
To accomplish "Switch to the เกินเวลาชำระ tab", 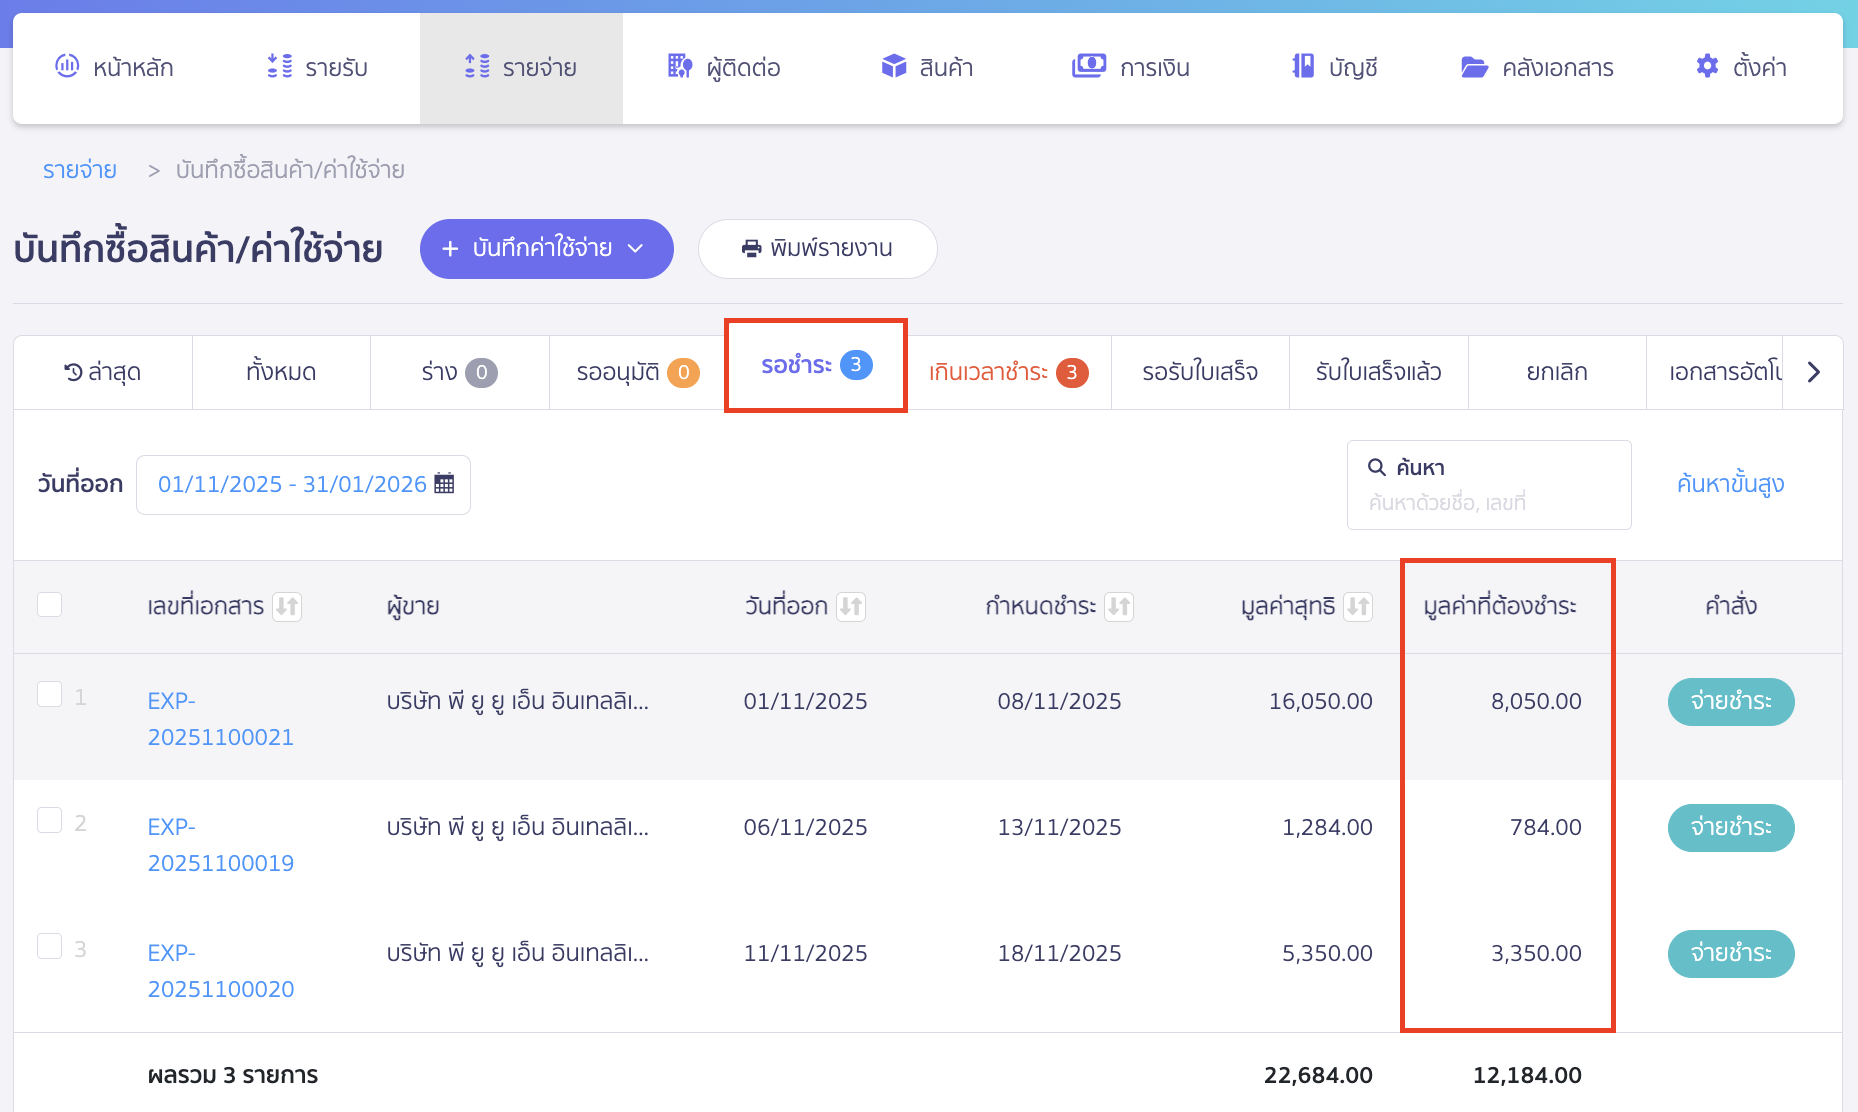I will pos(1008,372).
